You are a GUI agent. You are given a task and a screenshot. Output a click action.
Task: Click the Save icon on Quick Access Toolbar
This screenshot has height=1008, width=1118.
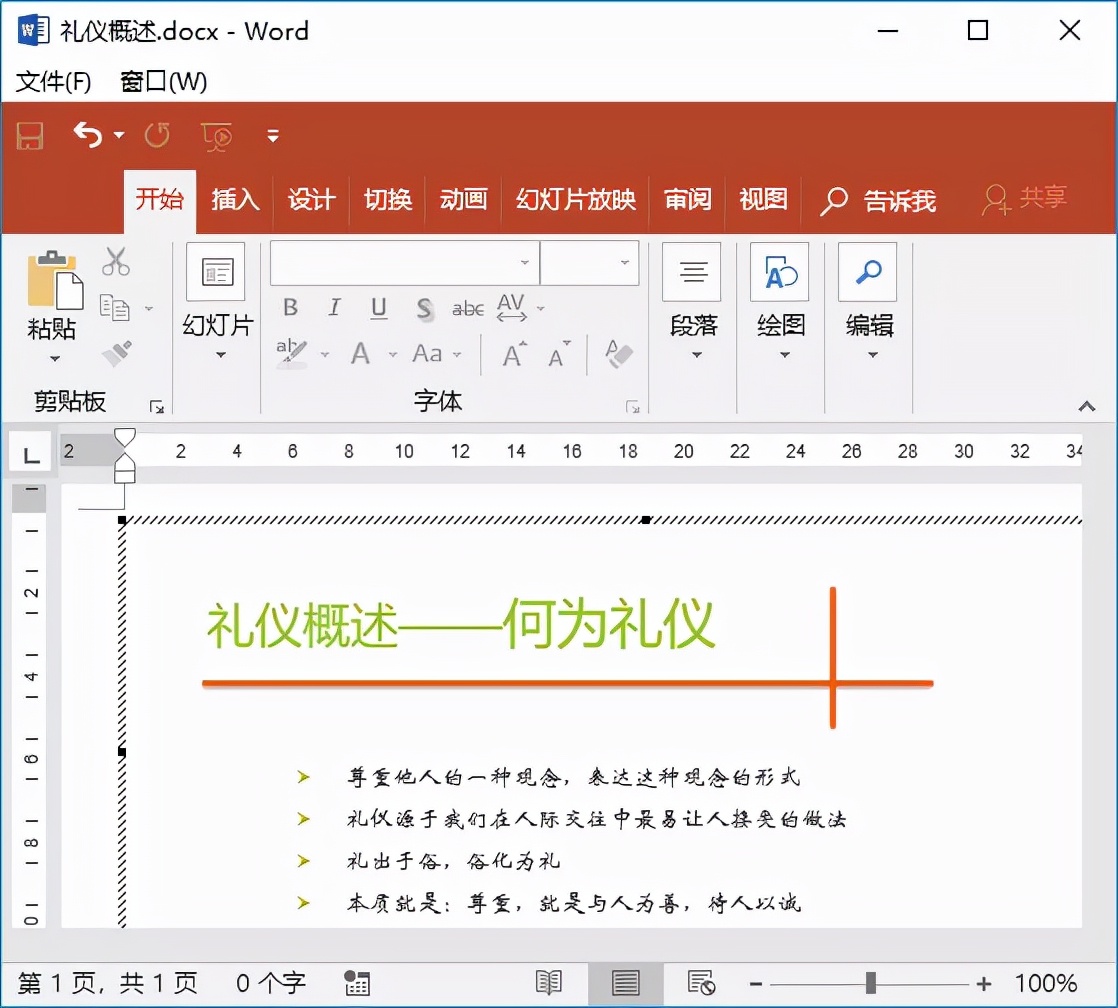coord(29,136)
